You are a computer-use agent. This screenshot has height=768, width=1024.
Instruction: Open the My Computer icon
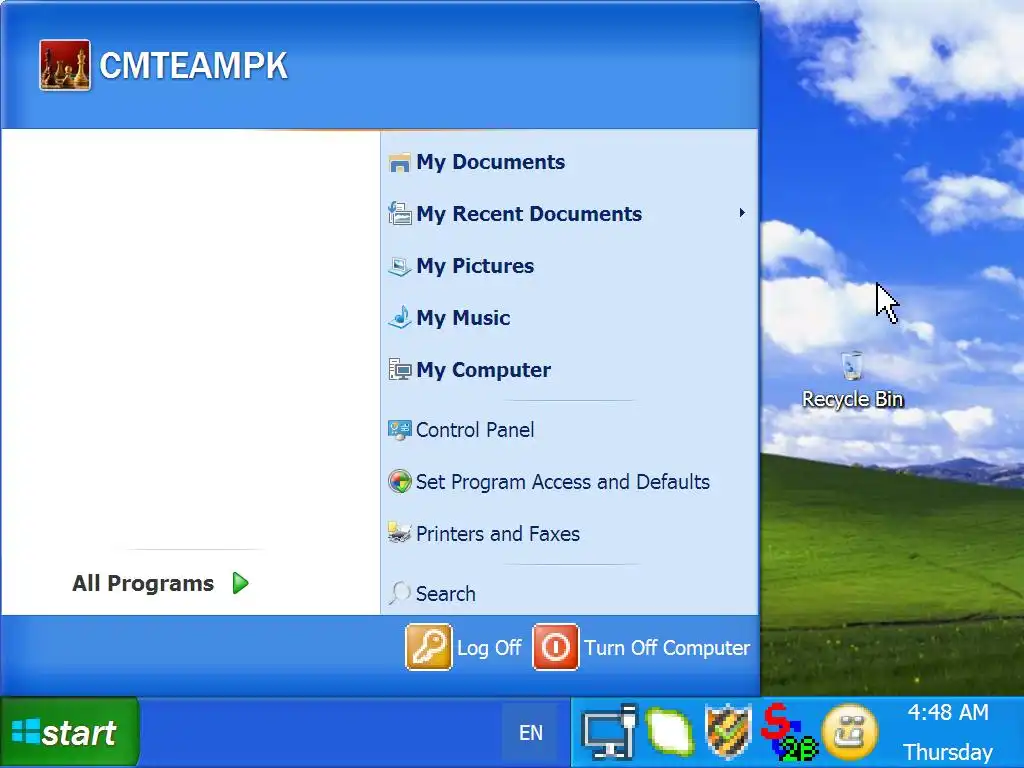399,370
